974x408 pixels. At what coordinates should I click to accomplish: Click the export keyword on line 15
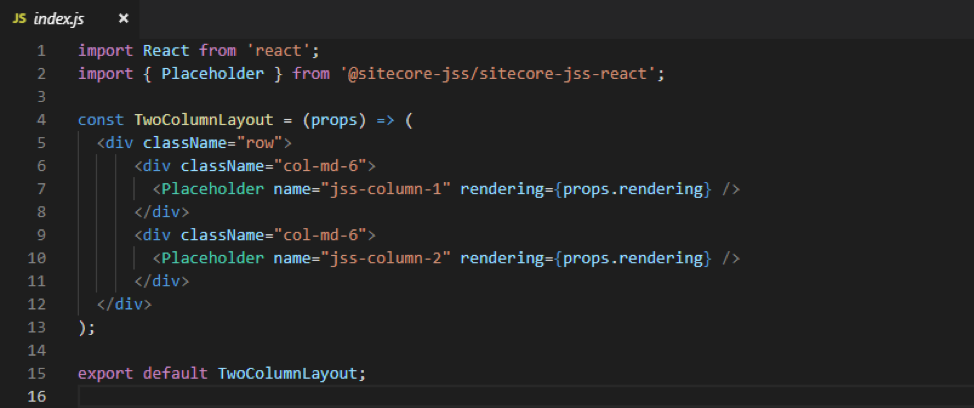coord(106,373)
